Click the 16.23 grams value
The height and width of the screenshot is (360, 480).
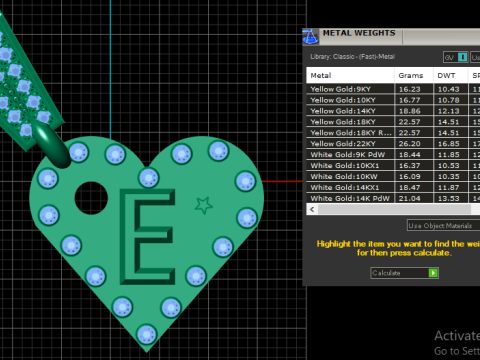click(410, 89)
